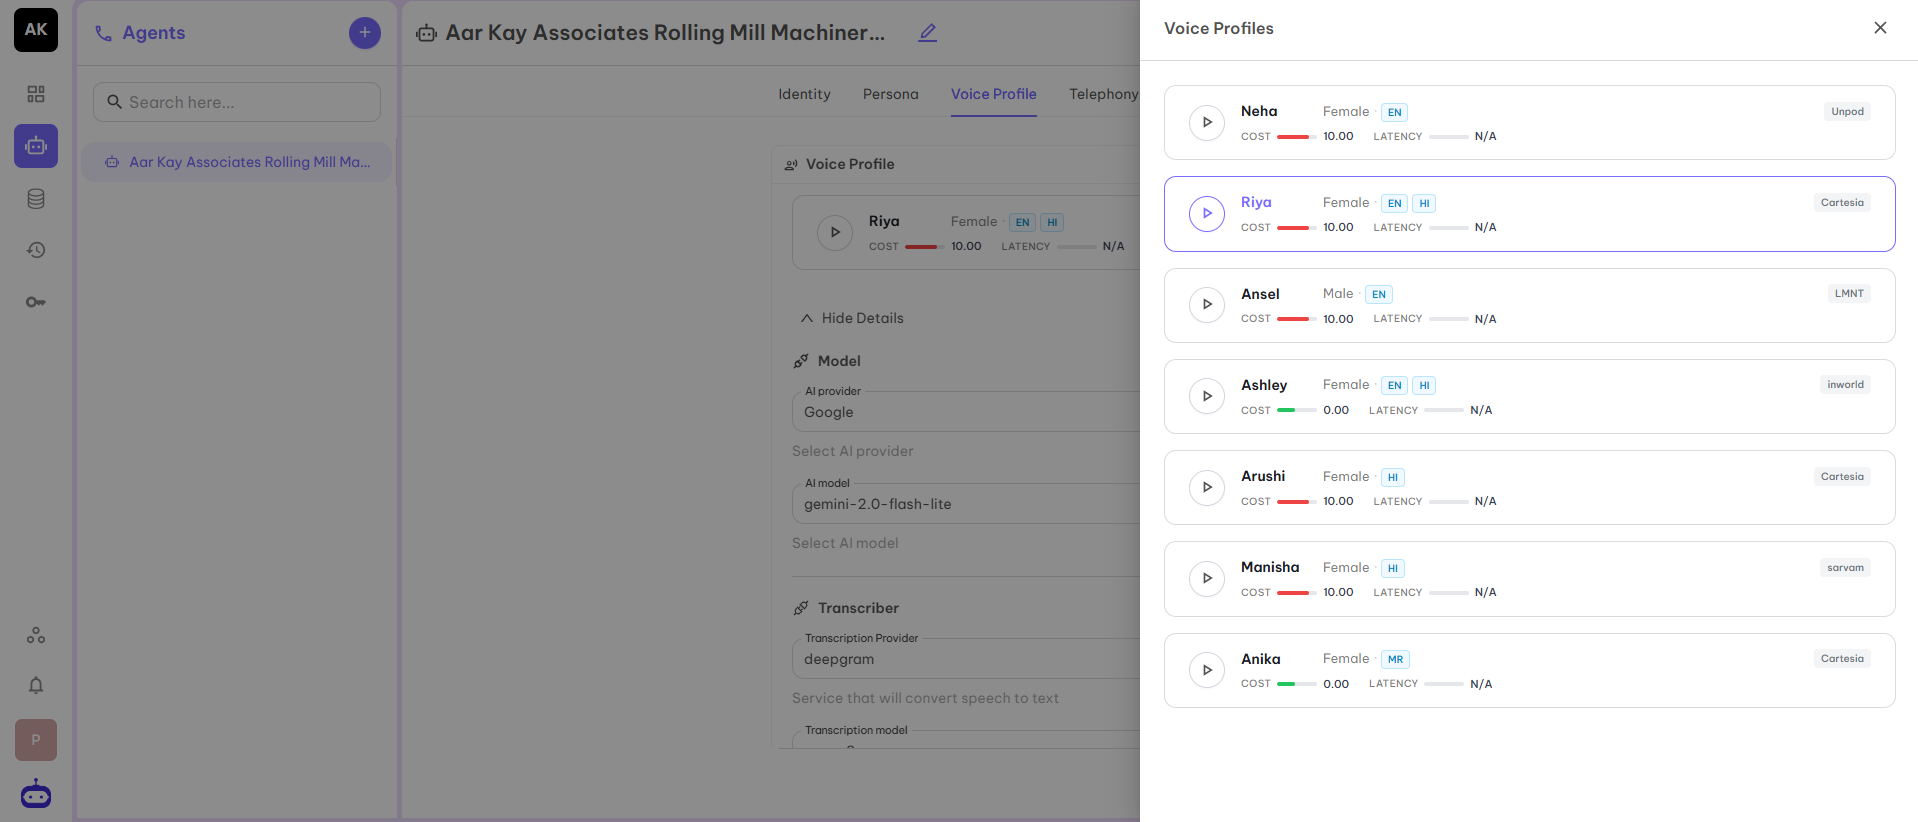Select the Manisha voice profile name
The image size is (1918, 822).
(x=1270, y=567)
